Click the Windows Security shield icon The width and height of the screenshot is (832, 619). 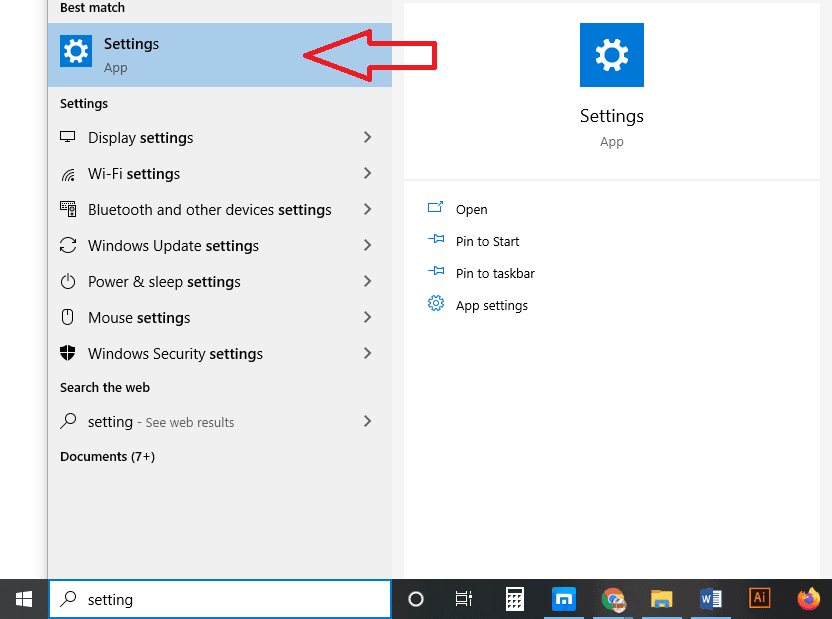point(67,353)
